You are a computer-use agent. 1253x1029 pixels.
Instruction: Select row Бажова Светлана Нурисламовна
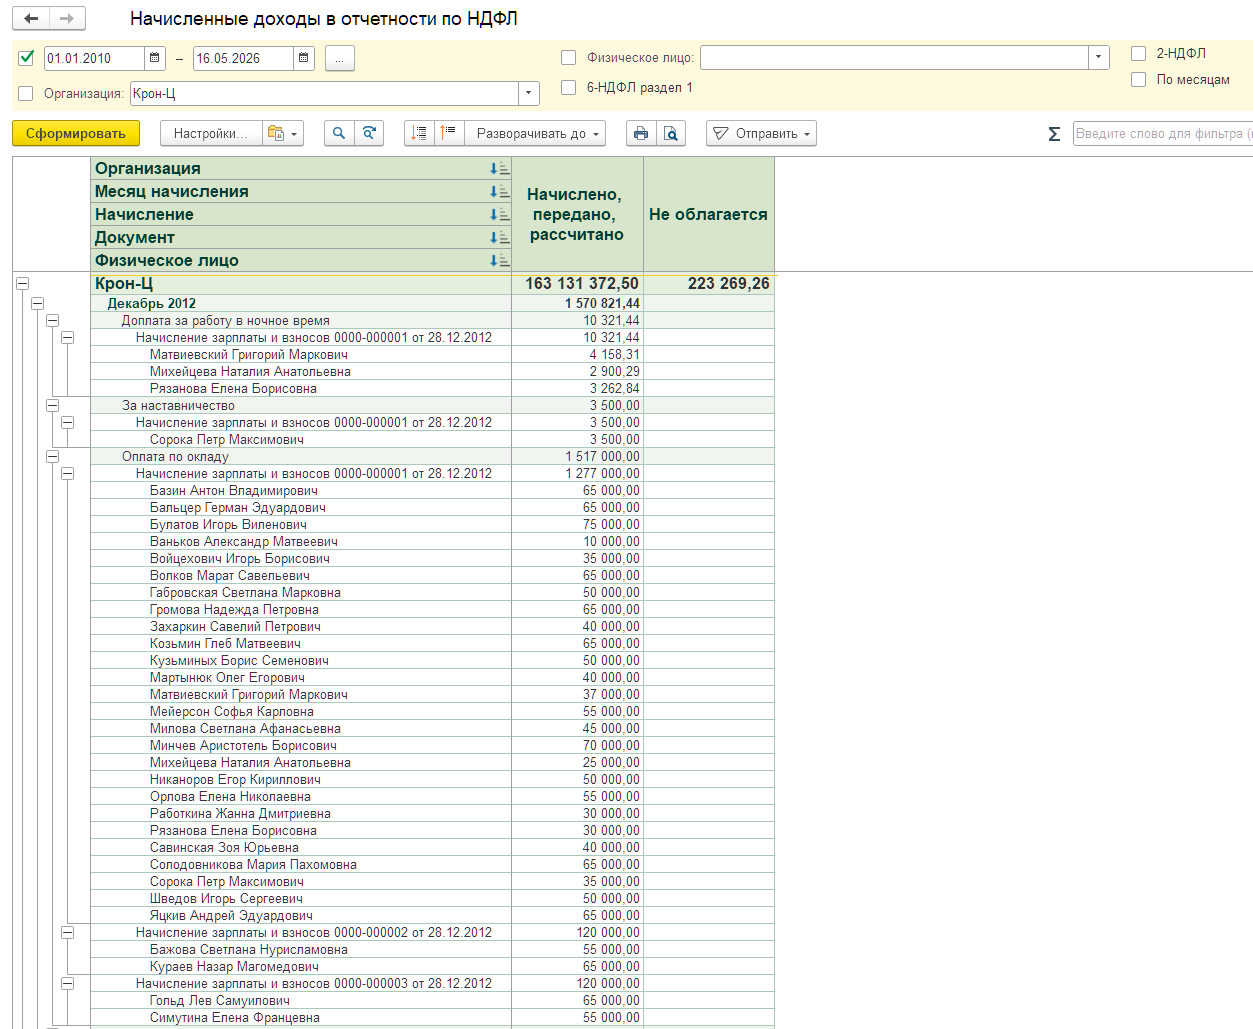pyautogui.click(x=432, y=949)
